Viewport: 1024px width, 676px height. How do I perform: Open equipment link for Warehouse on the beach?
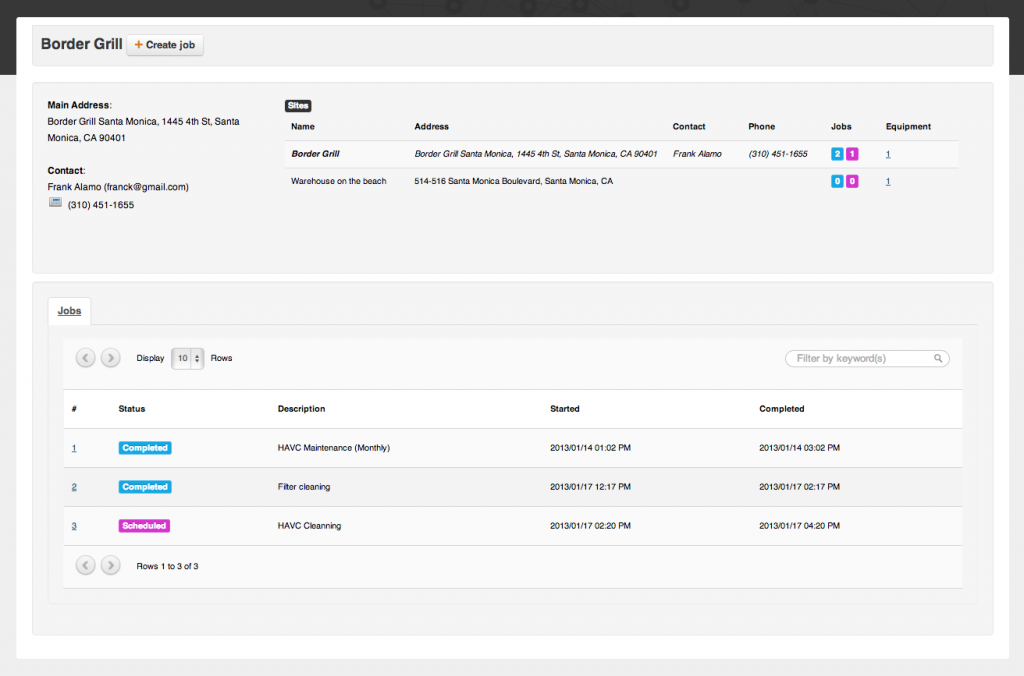click(x=888, y=182)
